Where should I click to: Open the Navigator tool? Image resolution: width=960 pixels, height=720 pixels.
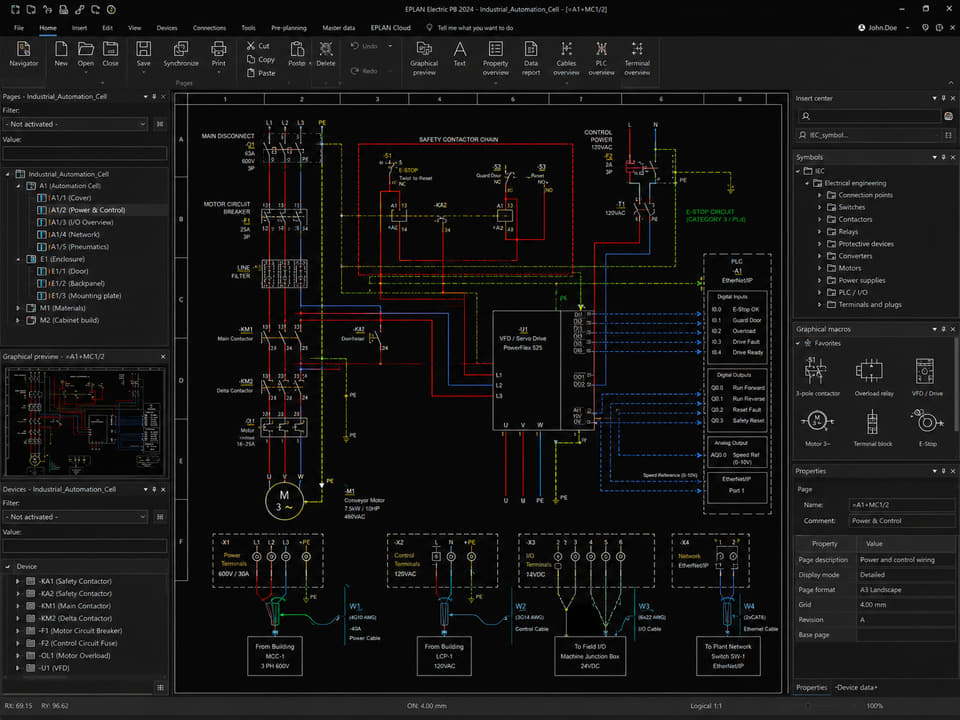coord(23,54)
